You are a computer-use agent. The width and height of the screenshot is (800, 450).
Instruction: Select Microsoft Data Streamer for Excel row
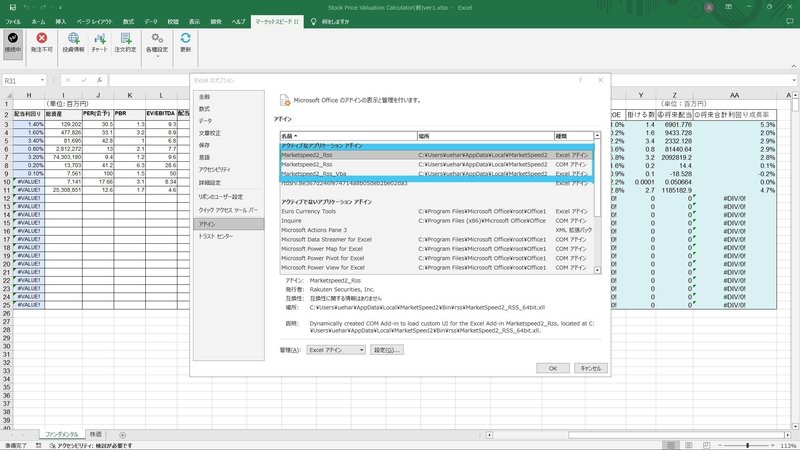(x=437, y=239)
